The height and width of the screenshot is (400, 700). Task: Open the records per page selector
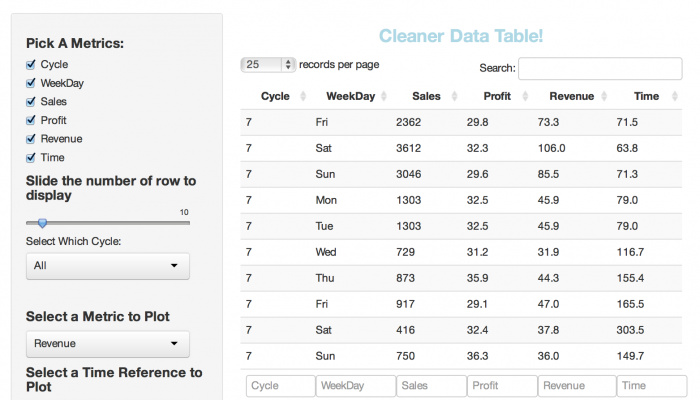(x=268, y=64)
